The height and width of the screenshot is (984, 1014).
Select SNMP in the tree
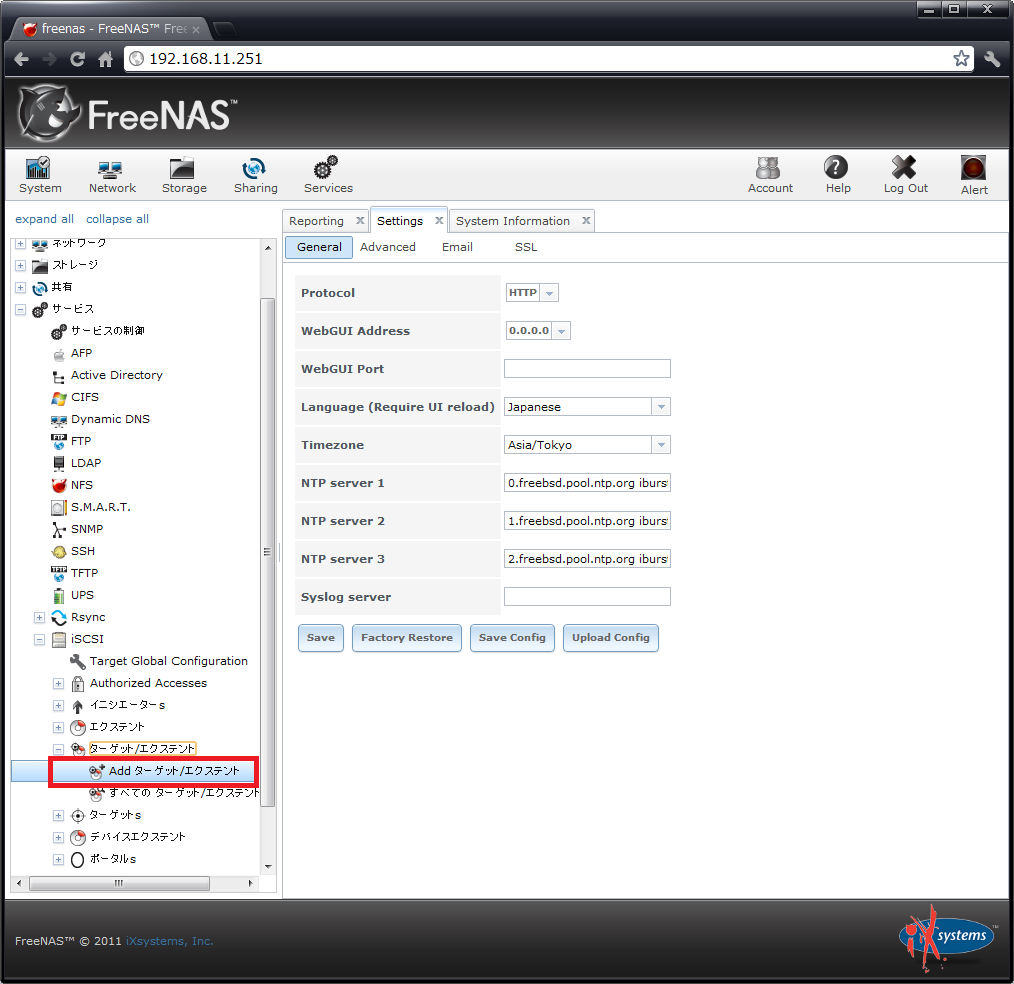click(x=87, y=529)
